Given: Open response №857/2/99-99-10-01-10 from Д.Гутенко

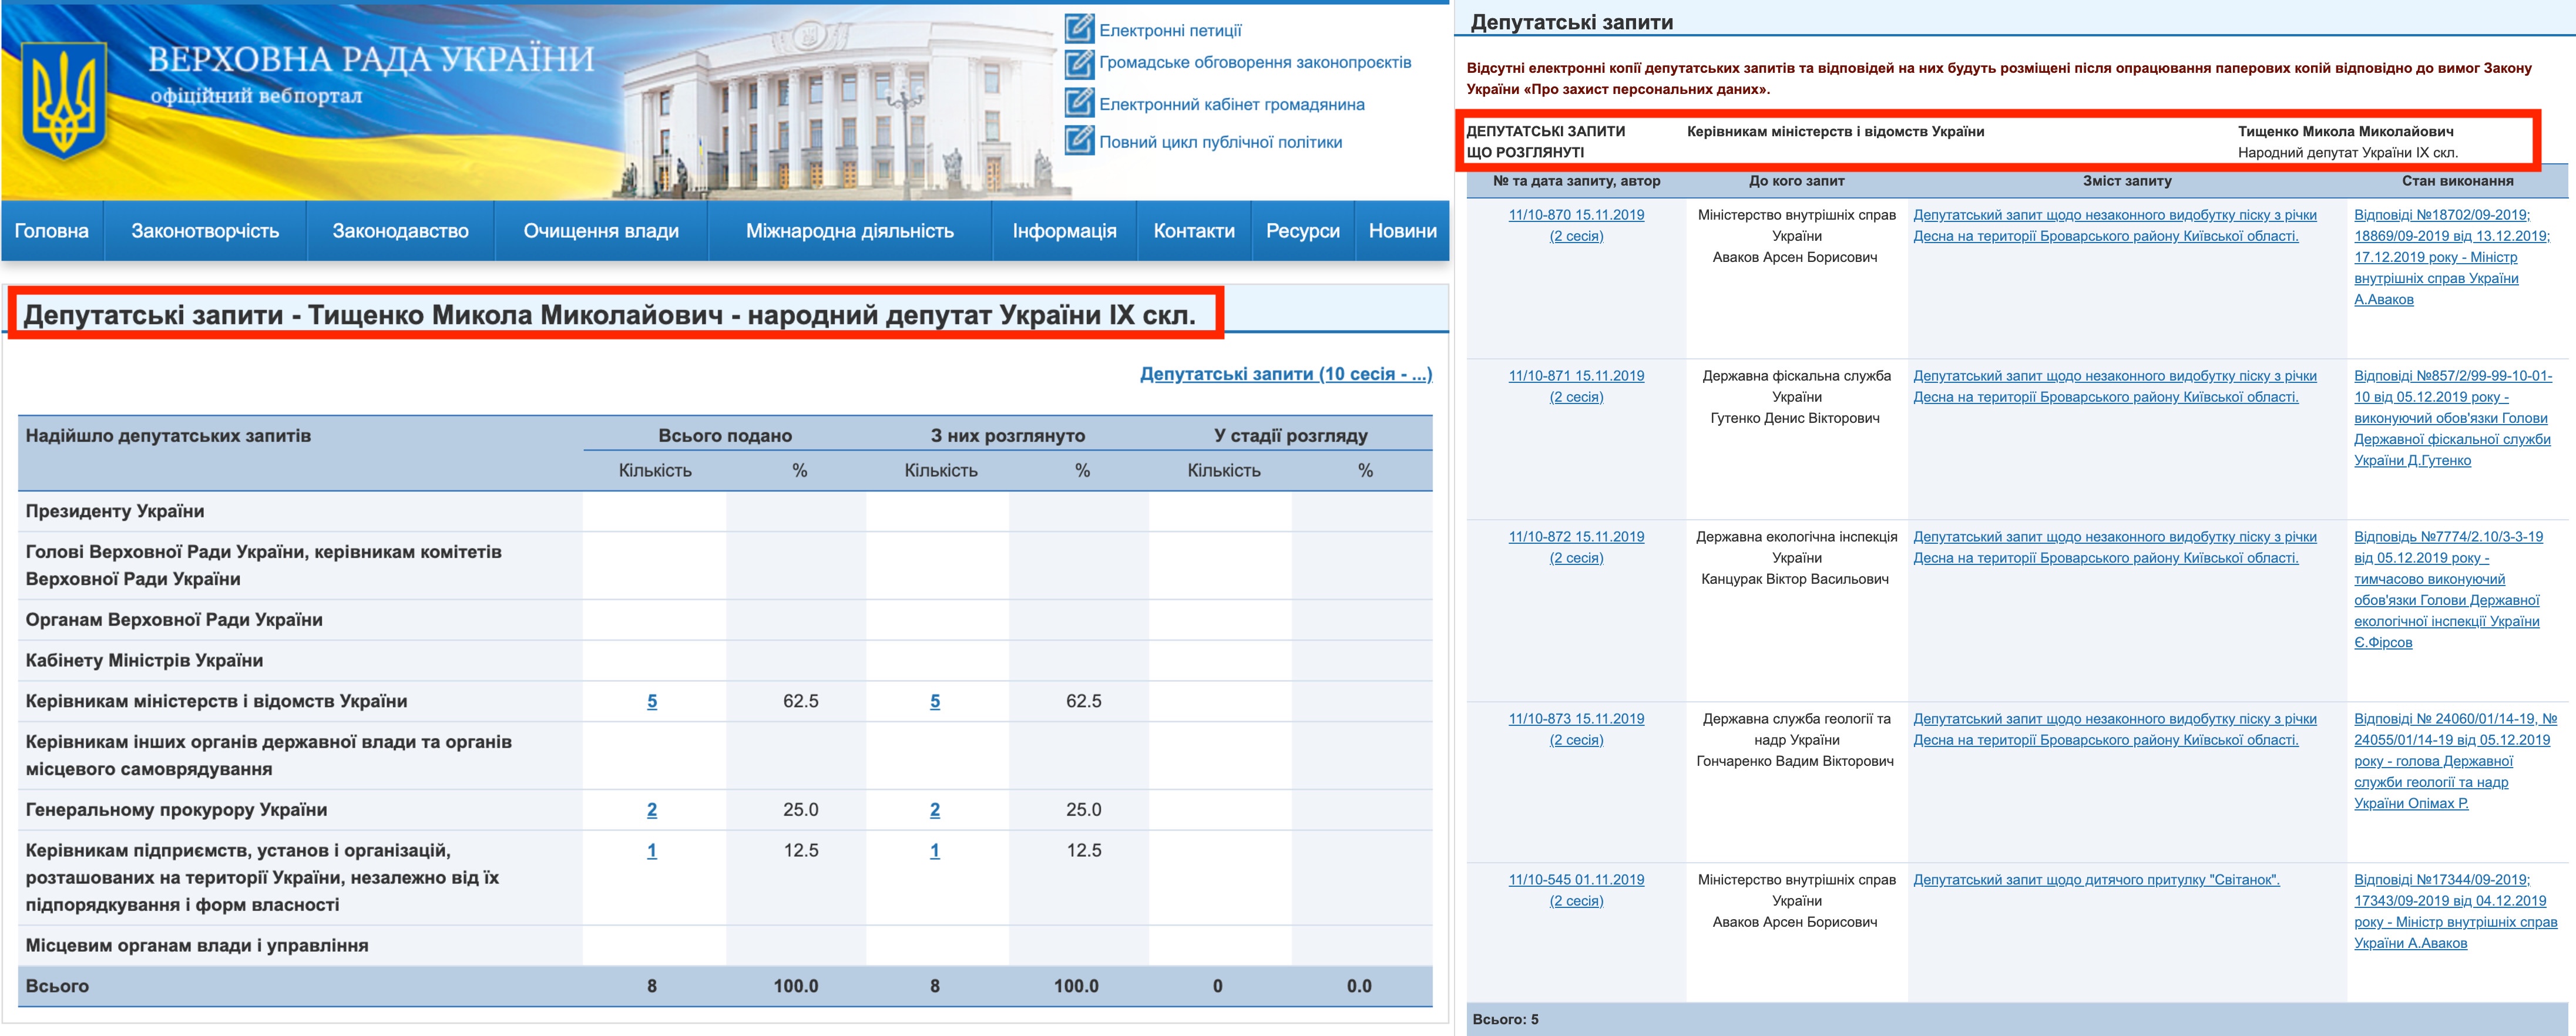Looking at the screenshot, I should (x=2452, y=418).
